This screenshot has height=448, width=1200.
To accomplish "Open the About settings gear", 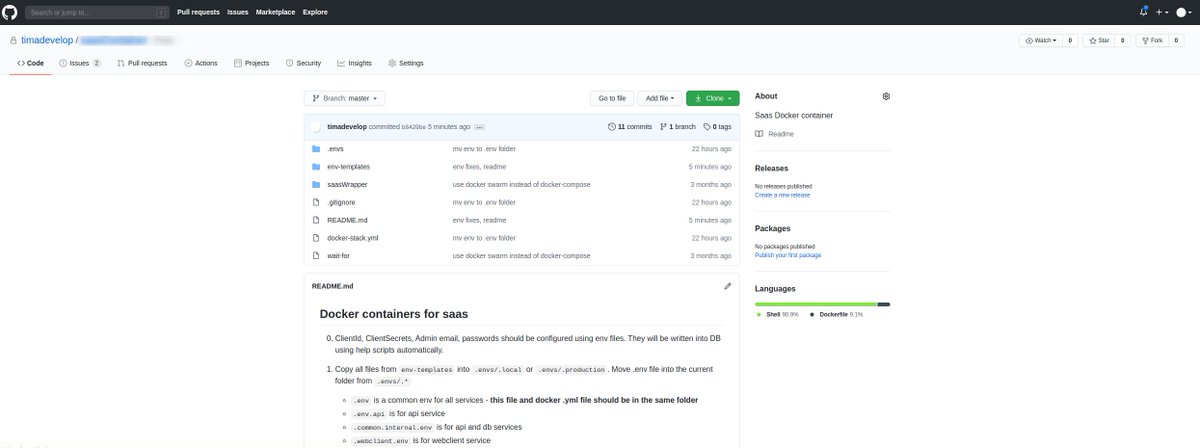I will [x=886, y=96].
